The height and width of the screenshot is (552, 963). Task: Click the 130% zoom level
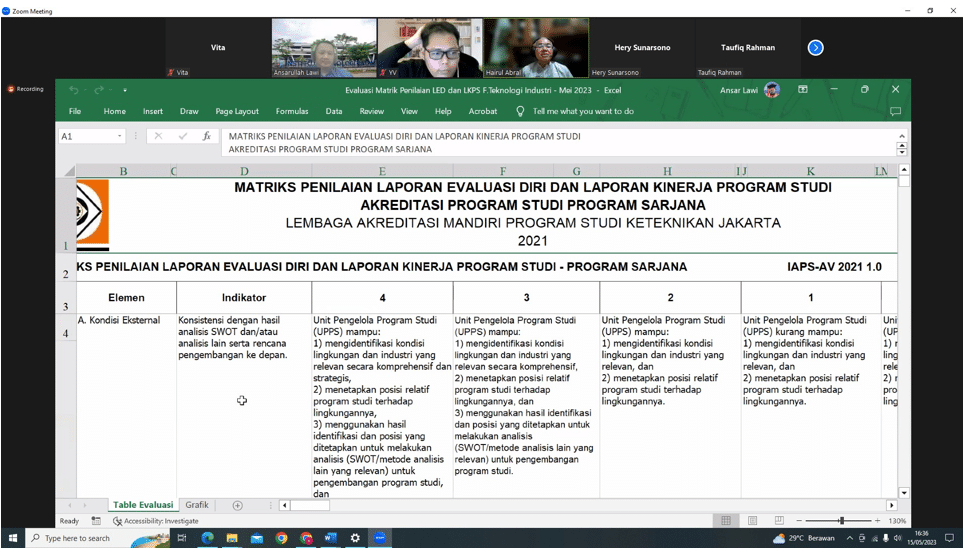click(897, 521)
